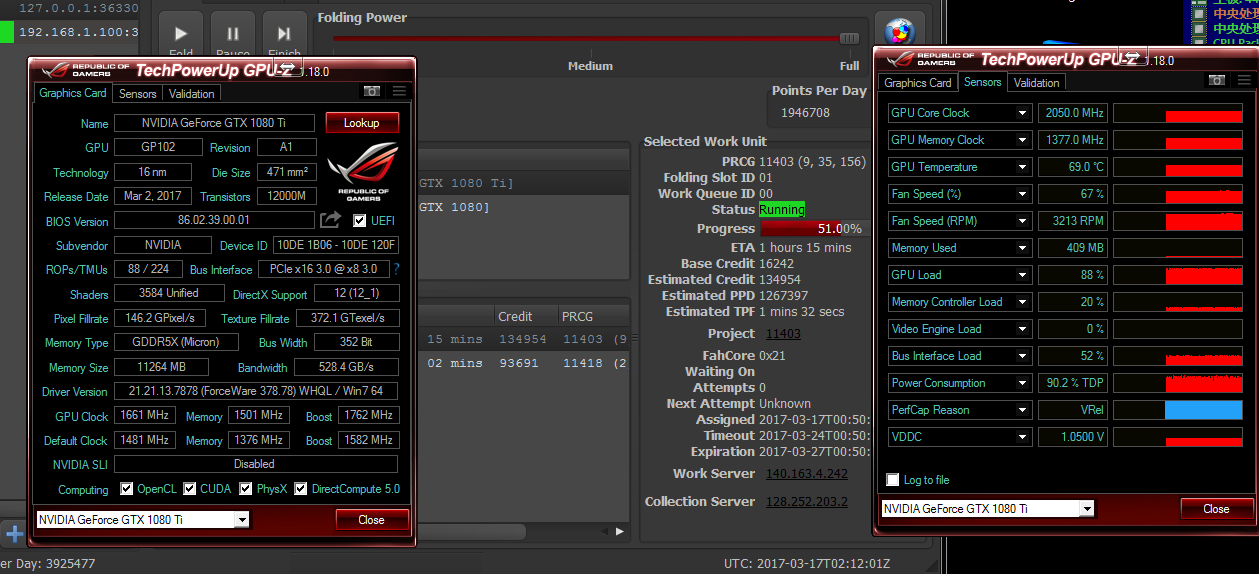Click the BIOS Version field 86.02.39.00.01
The height and width of the screenshot is (574, 1259).
point(214,220)
